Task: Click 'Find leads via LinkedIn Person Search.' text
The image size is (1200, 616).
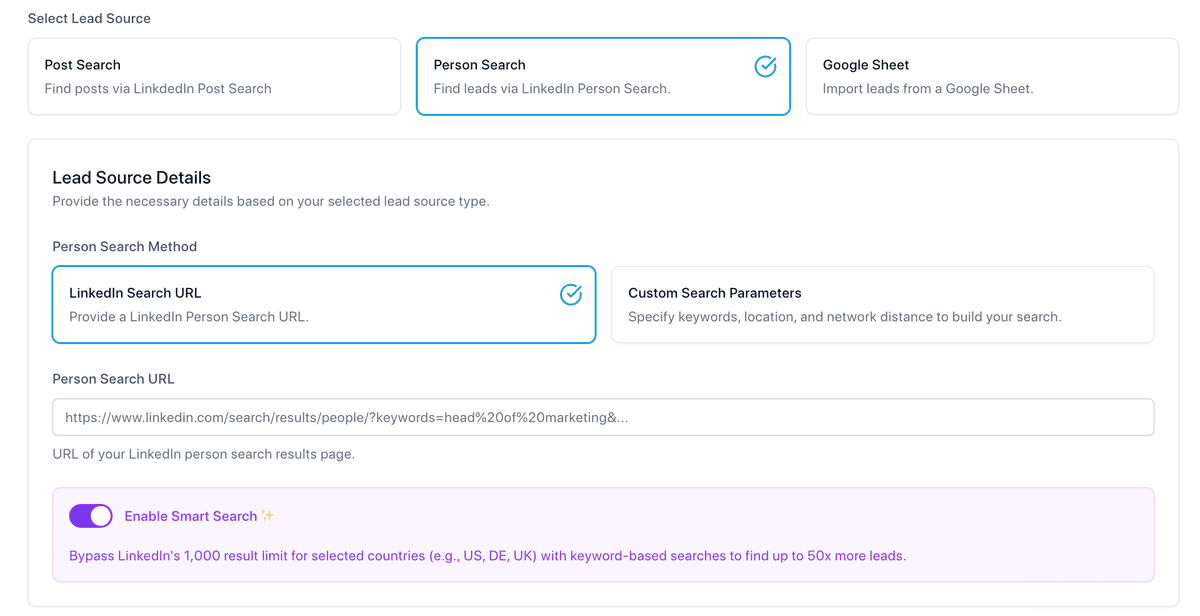Action: click(552, 88)
